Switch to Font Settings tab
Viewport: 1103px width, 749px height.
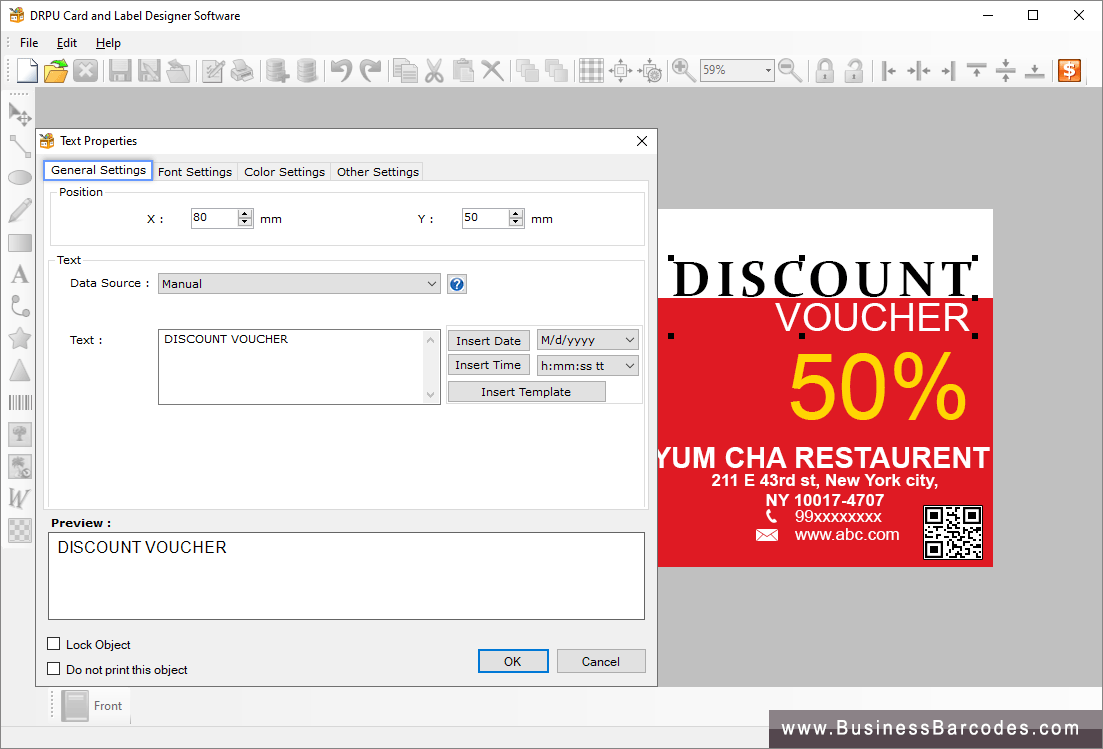click(195, 172)
